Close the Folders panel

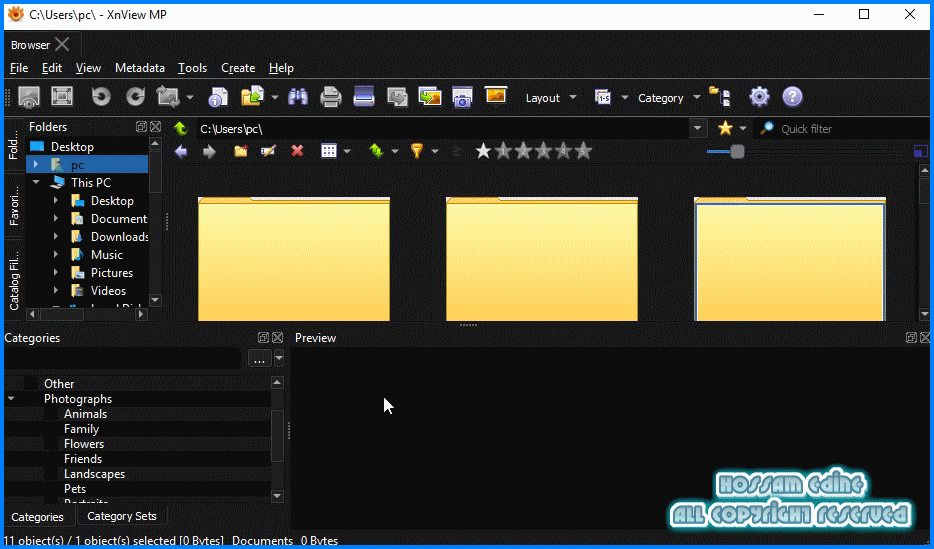pos(155,126)
